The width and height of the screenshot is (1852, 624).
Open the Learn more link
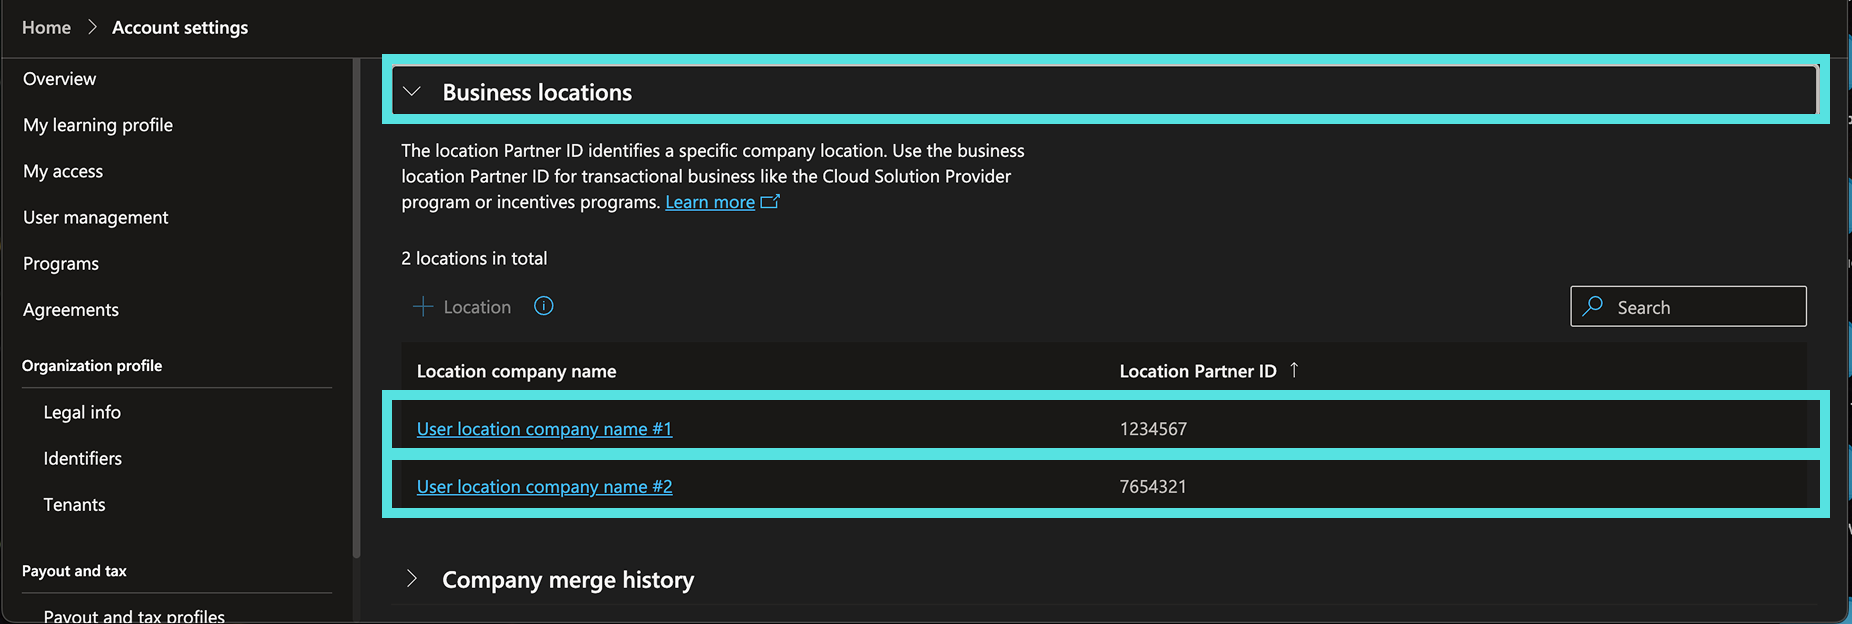pos(710,202)
